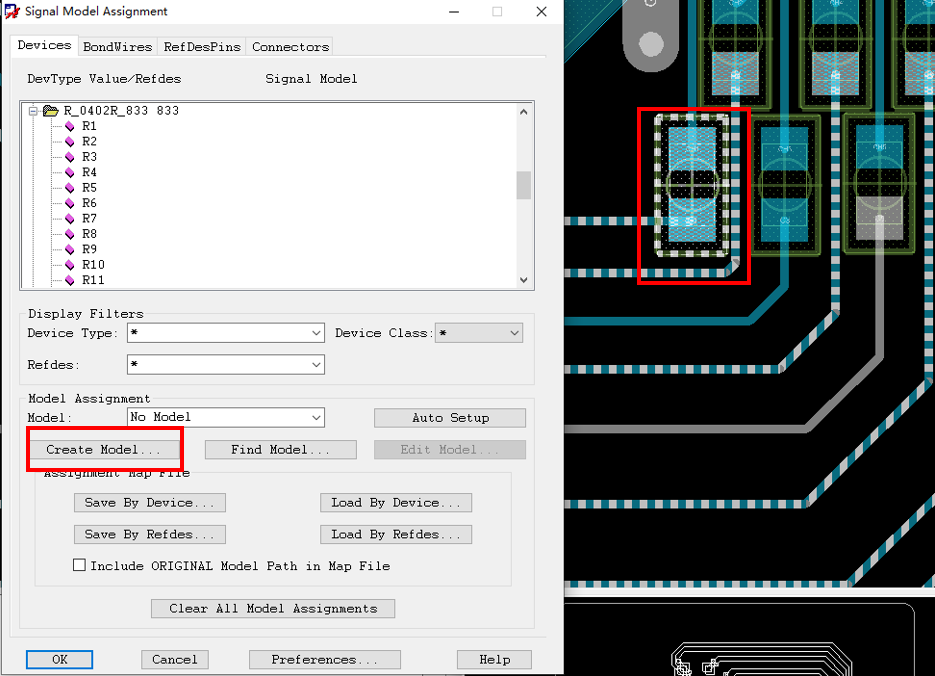Click Load By Refdes button
Screen dimensions: 935x676
click(x=396, y=534)
